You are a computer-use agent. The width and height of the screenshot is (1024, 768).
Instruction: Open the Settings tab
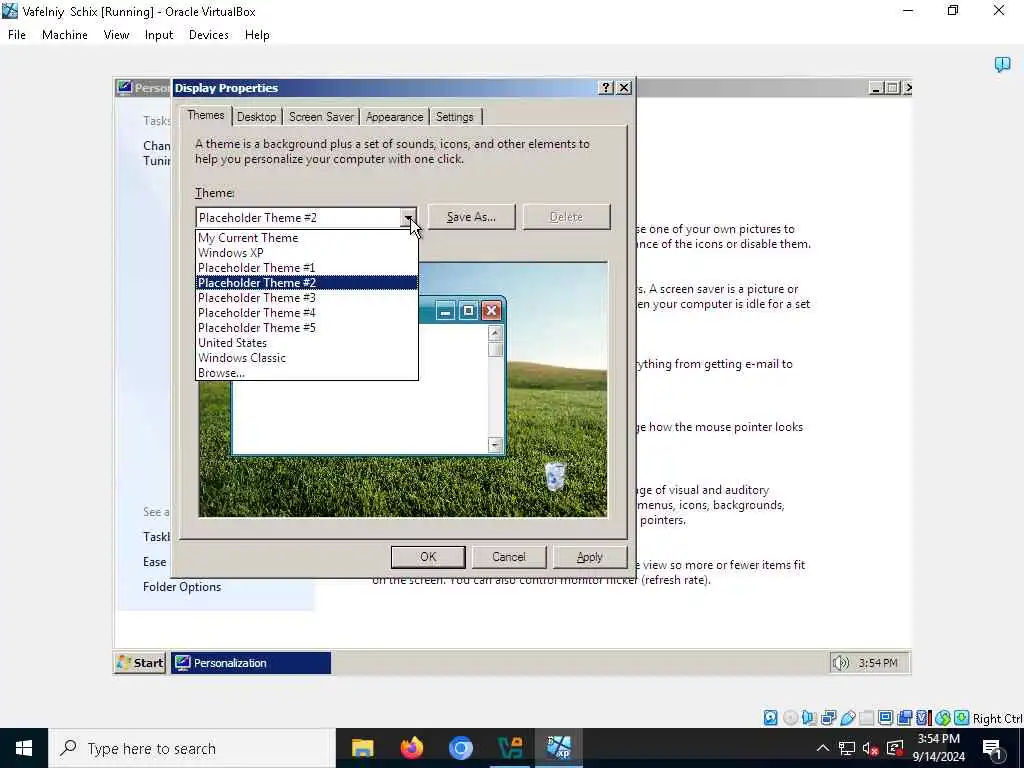click(455, 117)
